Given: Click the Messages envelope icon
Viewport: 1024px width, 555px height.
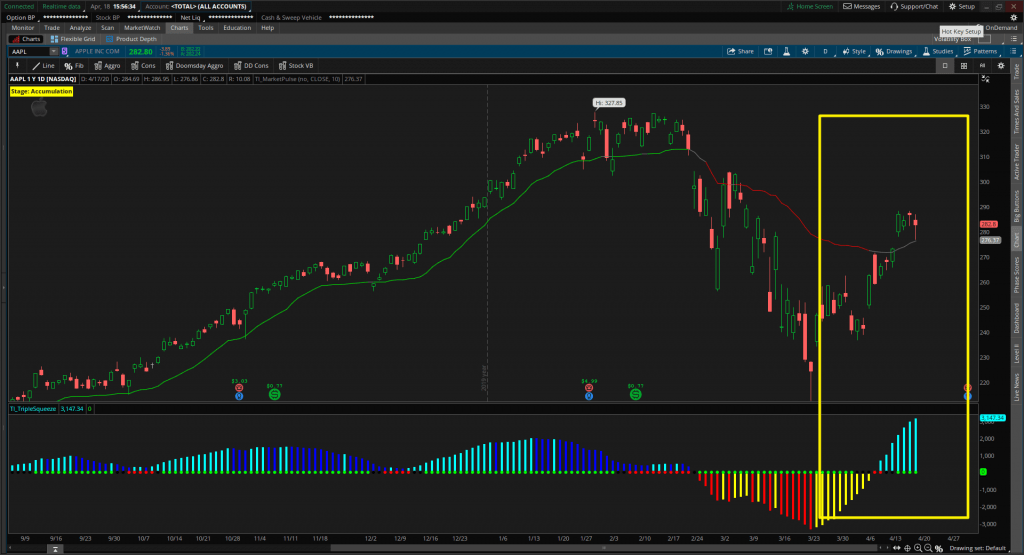Looking at the screenshot, I should pos(860,6).
